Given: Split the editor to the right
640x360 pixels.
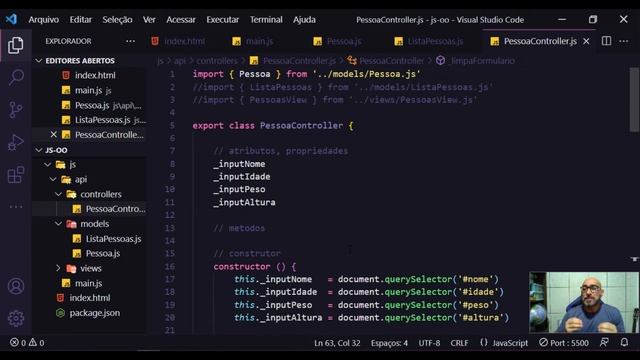Looking at the screenshot, I should click(x=606, y=41).
